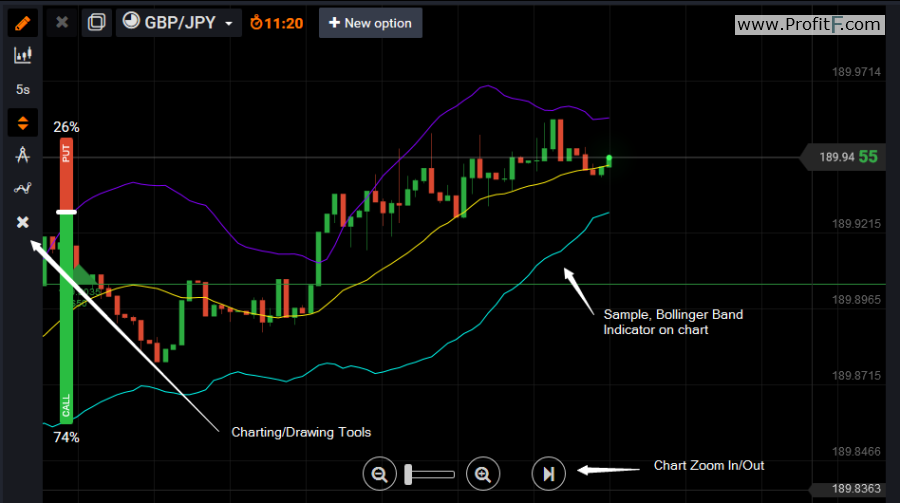Toggle the orange up/down arrows icon

pos(22,122)
